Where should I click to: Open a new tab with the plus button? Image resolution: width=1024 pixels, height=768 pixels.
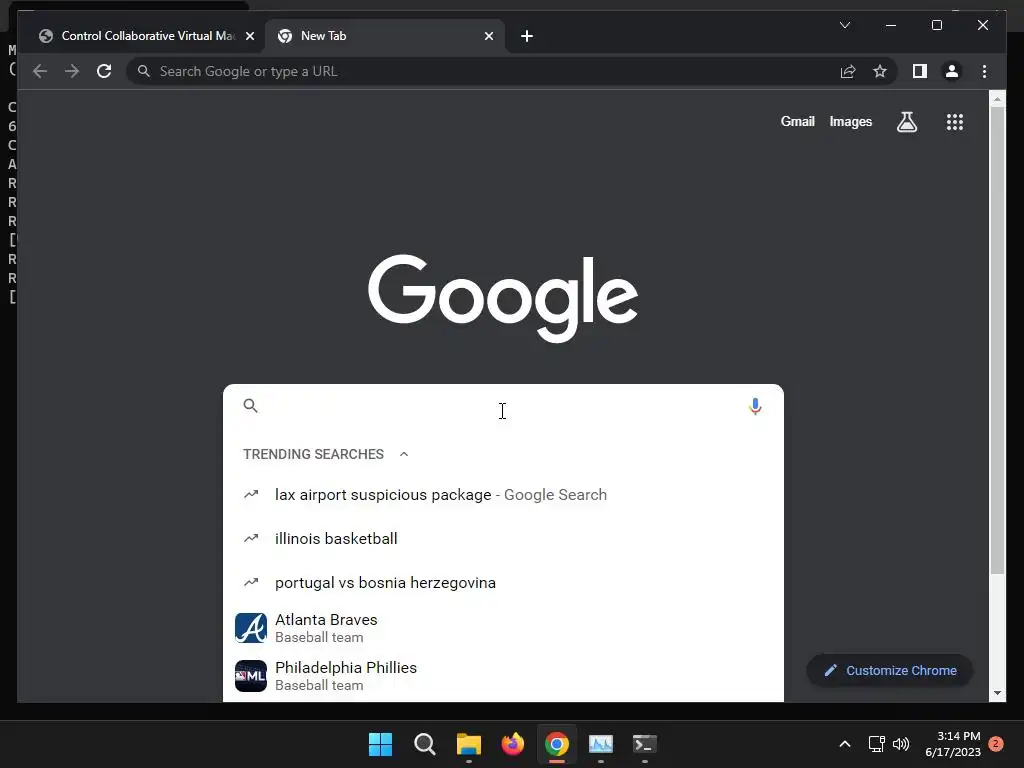pyautogui.click(x=527, y=36)
